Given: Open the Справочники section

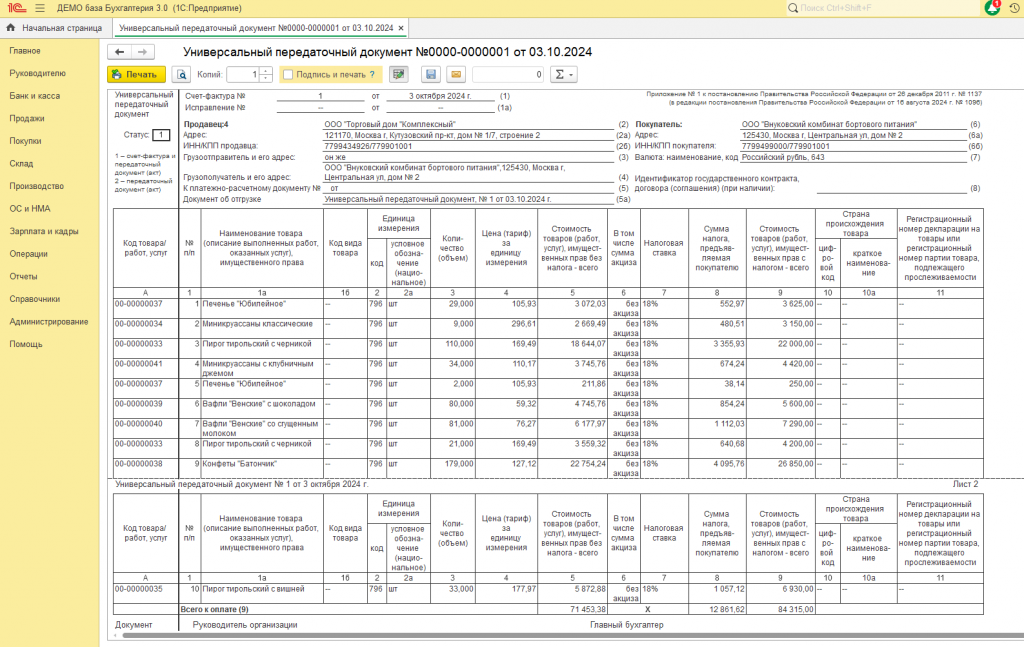Looking at the screenshot, I should tap(35, 299).
